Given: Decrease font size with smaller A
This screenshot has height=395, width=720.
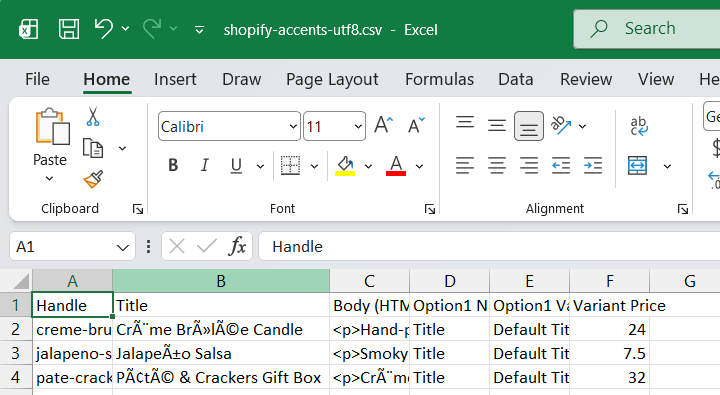Looking at the screenshot, I should 416,125.
